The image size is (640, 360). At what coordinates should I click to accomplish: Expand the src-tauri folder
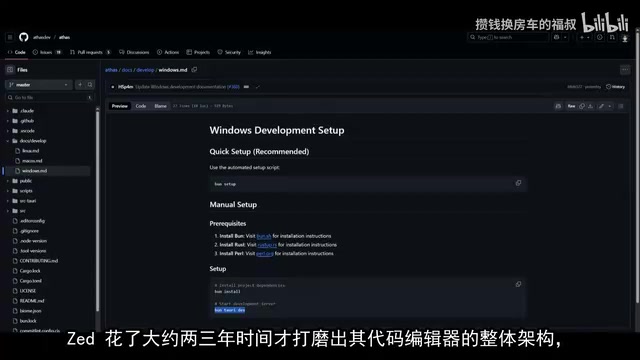[x=7, y=201]
